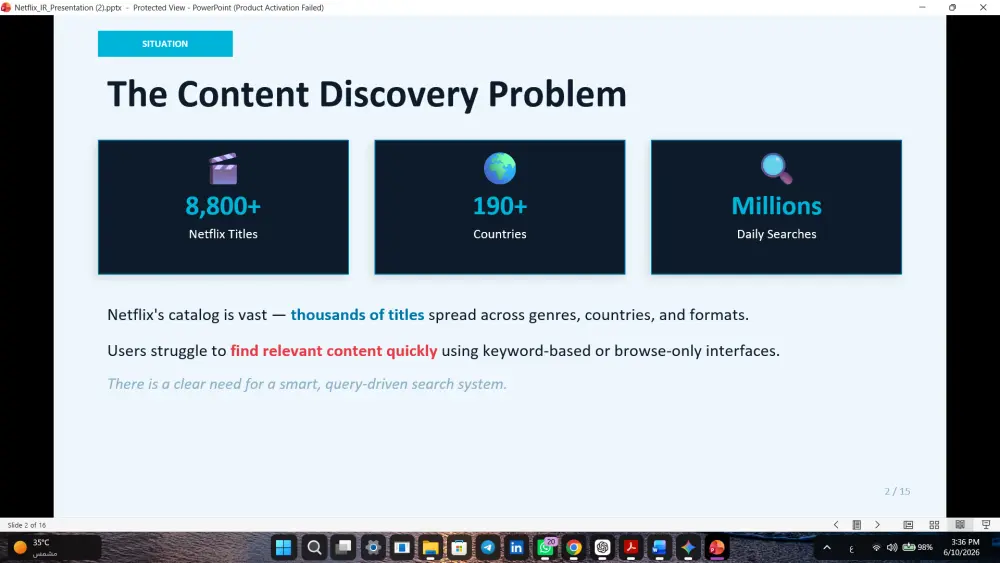The image size is (1000, 563).
Task: Click the 'Netflix Titles' caption
Action: 223,234
